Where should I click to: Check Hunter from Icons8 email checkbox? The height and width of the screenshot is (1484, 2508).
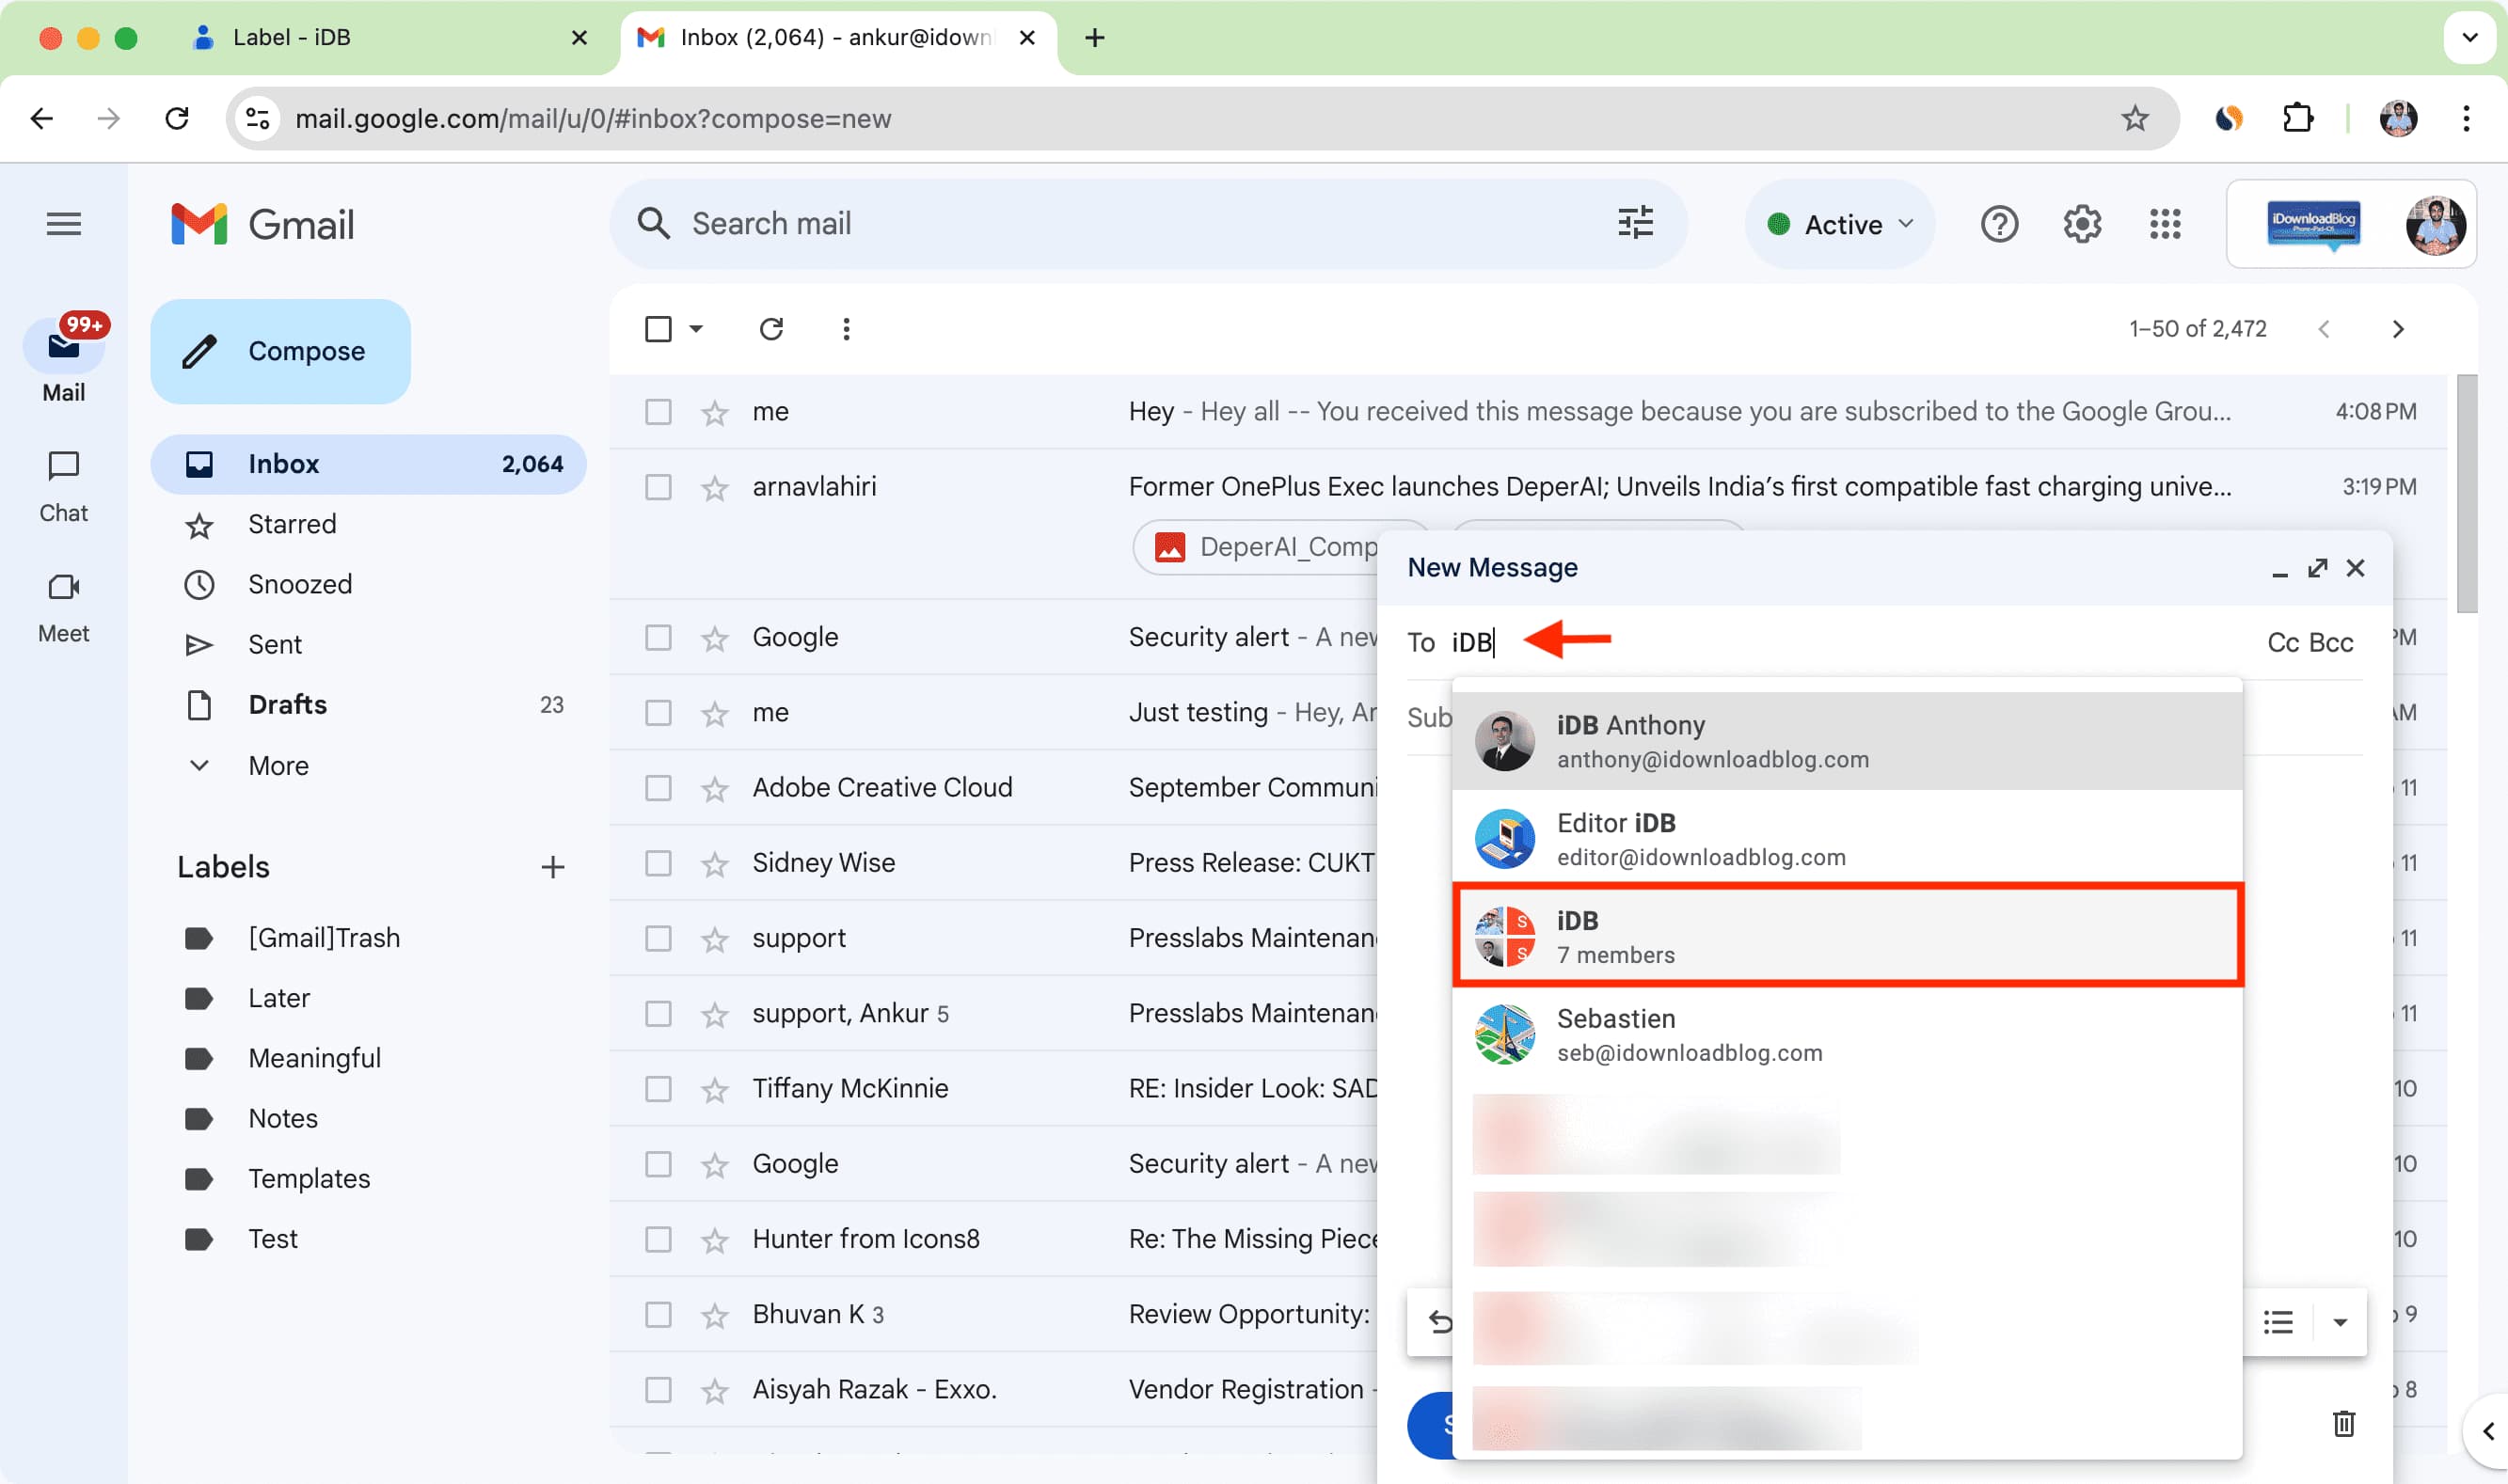pos(658,1240)
